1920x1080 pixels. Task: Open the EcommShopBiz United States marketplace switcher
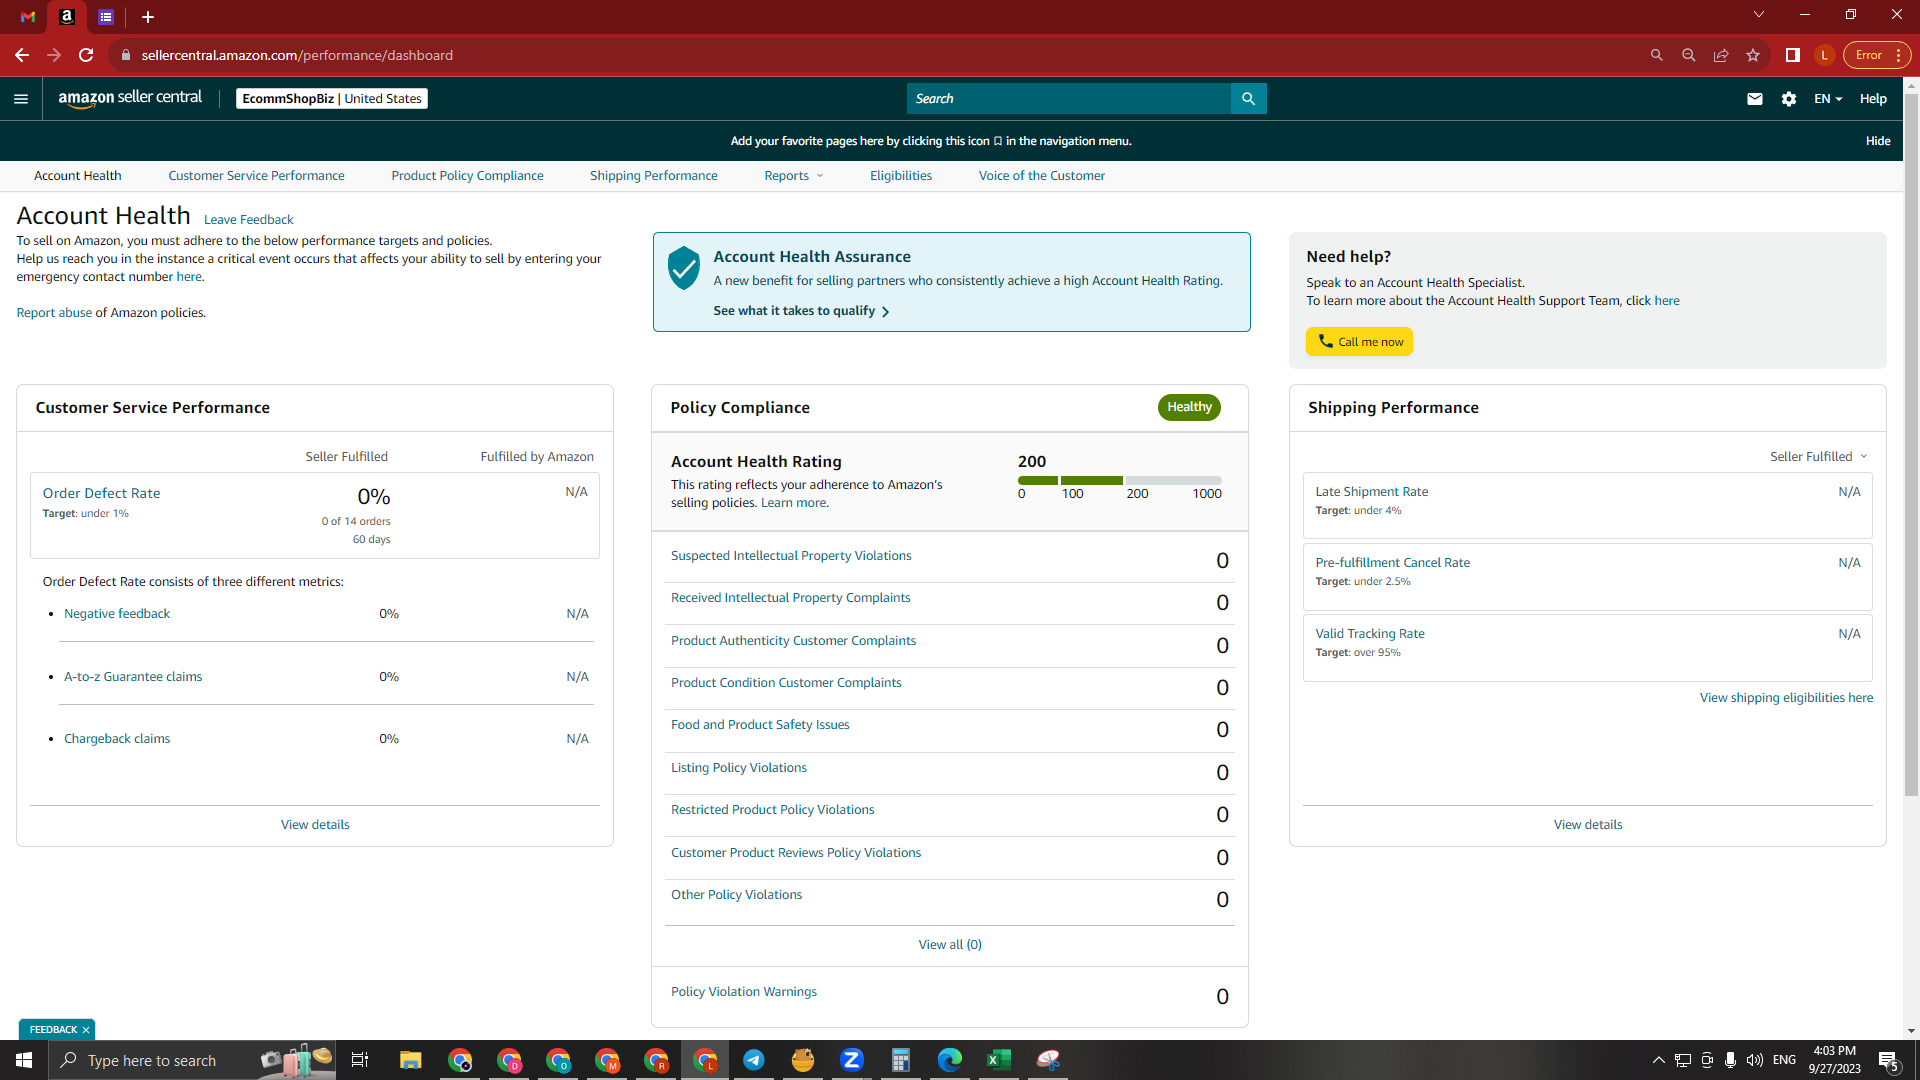click(x=332, y=99)
